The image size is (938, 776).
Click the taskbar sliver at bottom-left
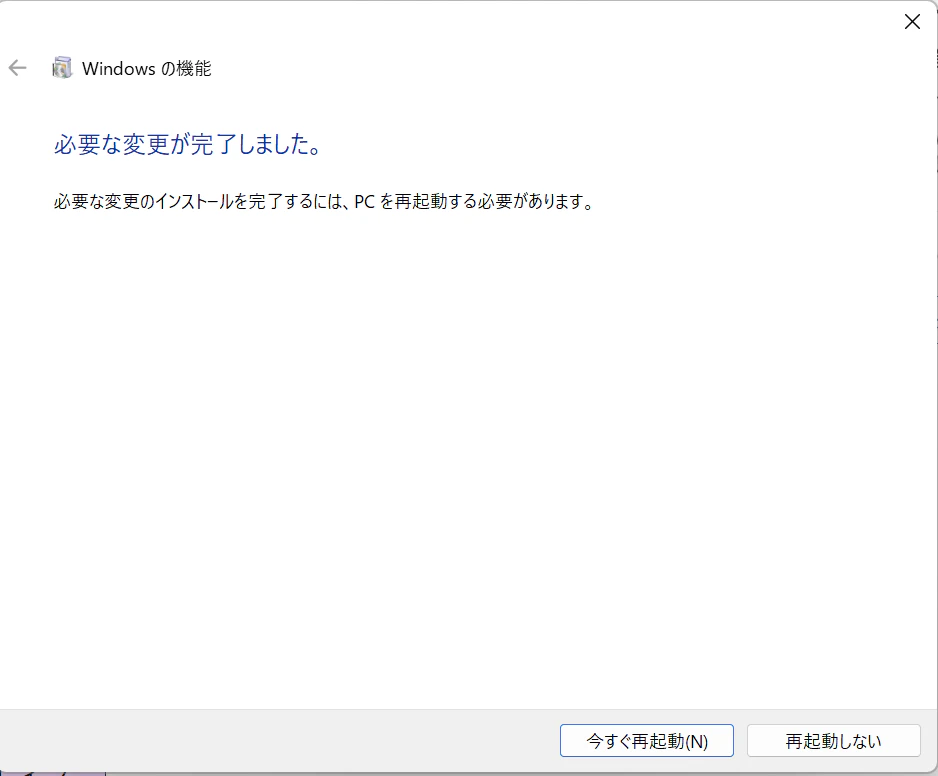(50, 772)
